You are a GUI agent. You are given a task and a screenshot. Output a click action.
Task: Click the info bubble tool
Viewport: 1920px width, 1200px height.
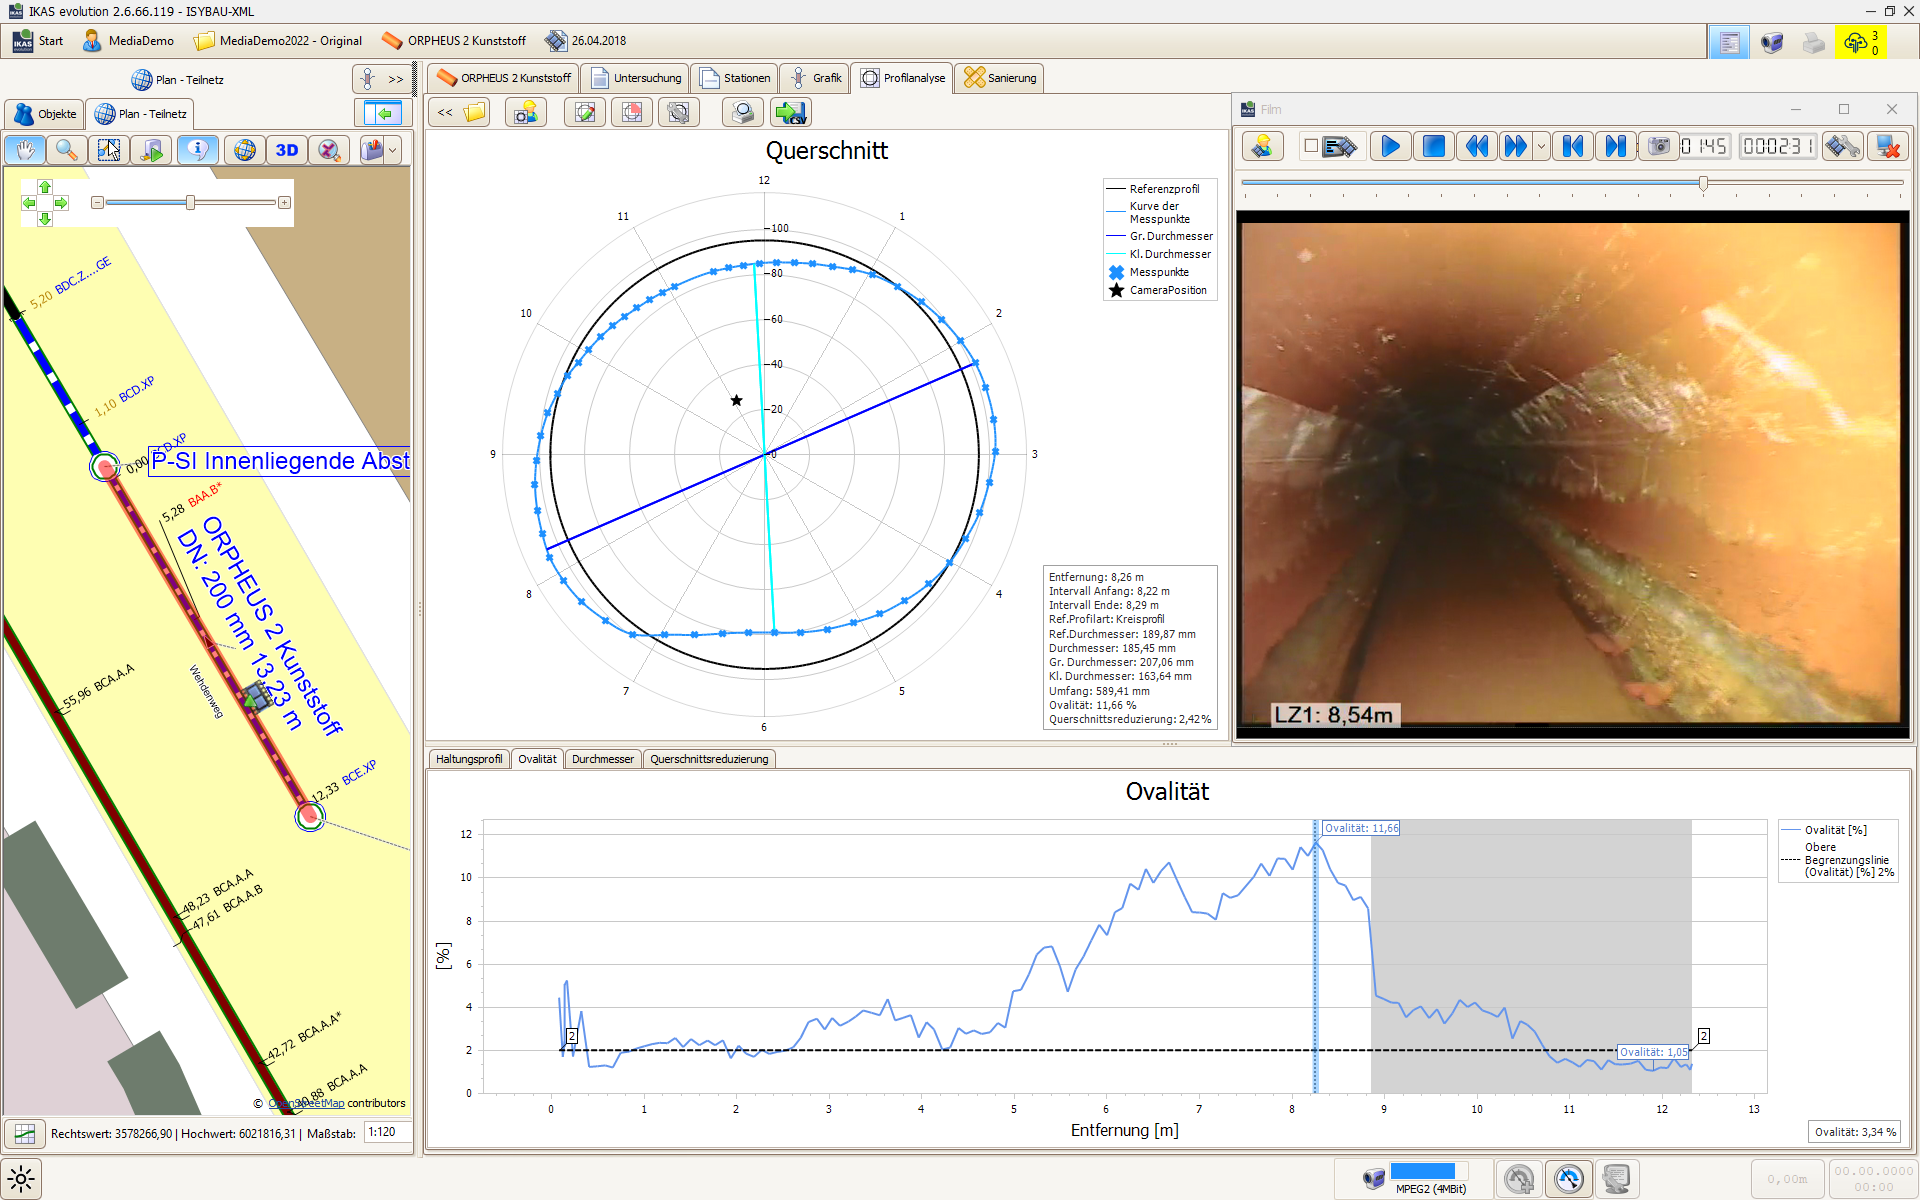click(198, 150)
